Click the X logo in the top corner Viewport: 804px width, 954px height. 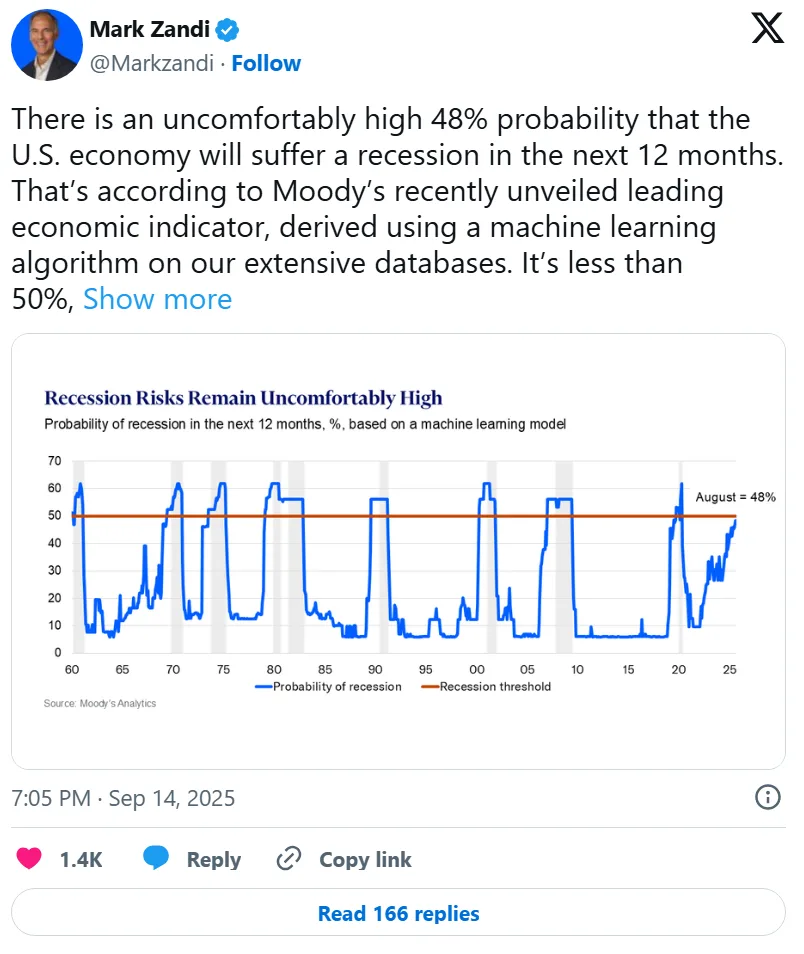point(767,28)
